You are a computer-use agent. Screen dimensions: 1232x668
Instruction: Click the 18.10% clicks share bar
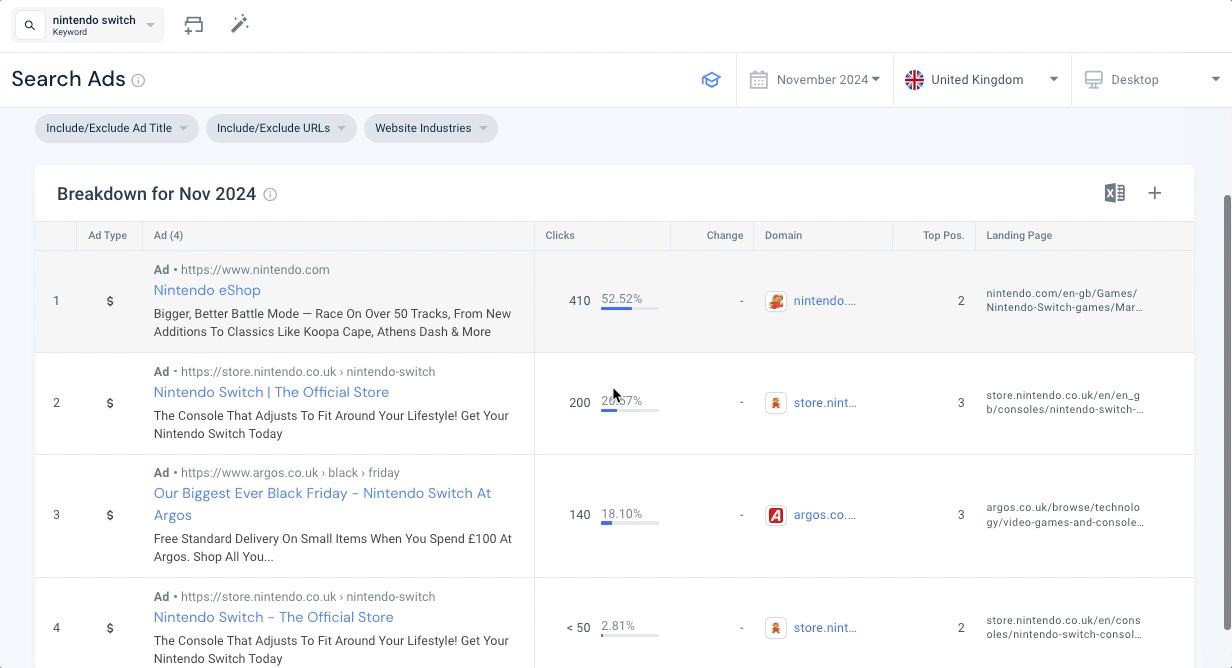click(x=630, y=523)
